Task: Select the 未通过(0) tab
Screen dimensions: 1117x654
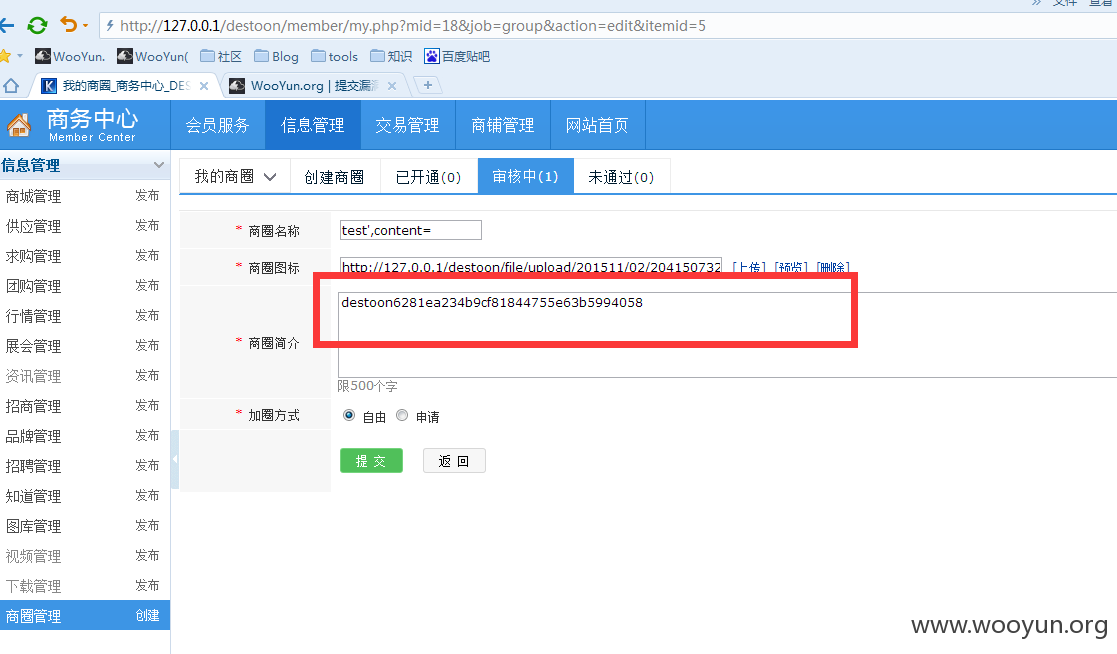Action: point(621,177)
